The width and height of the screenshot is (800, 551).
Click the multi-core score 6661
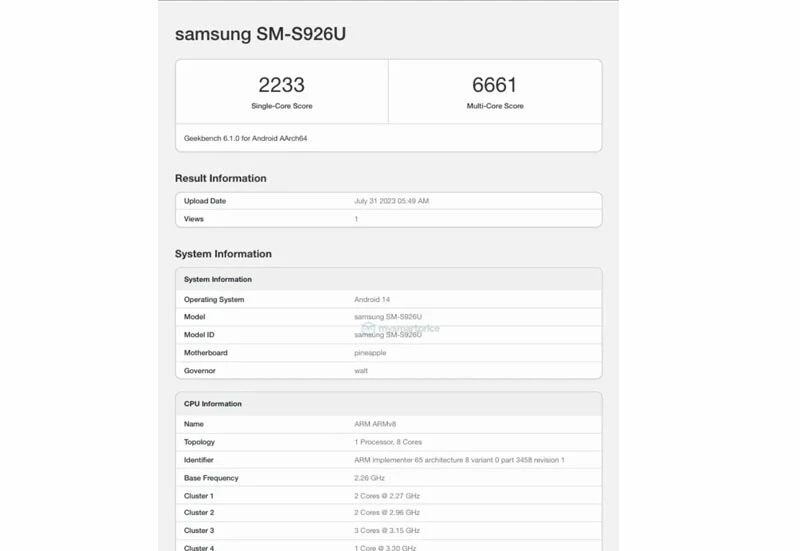(x=494, y=85)
